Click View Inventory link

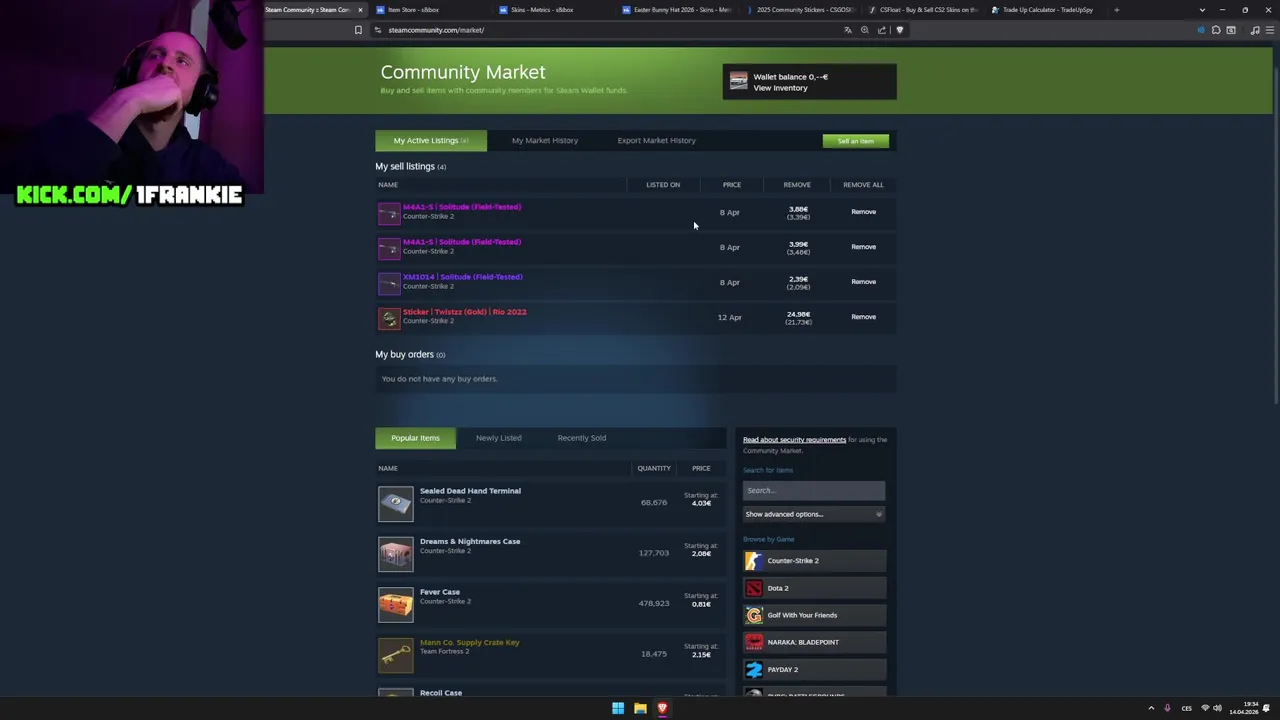click(x=780, y=88)
